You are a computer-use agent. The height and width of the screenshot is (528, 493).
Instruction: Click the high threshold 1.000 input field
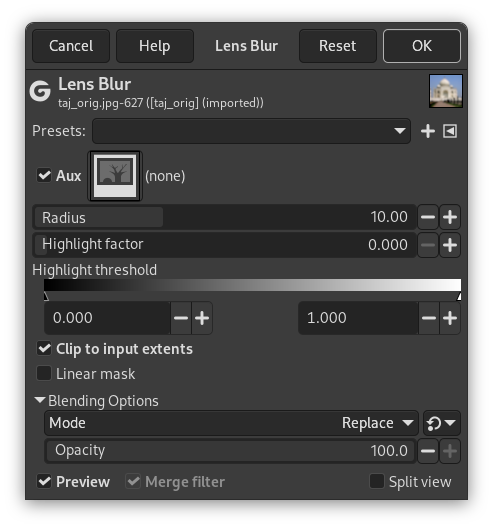[x=358, y=318]
